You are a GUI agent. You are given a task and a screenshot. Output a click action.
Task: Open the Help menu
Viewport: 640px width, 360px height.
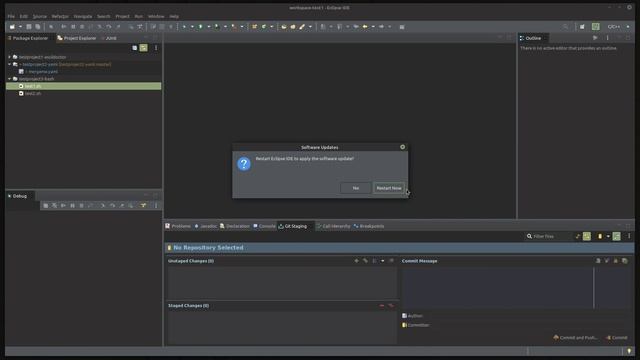point(174,16)
